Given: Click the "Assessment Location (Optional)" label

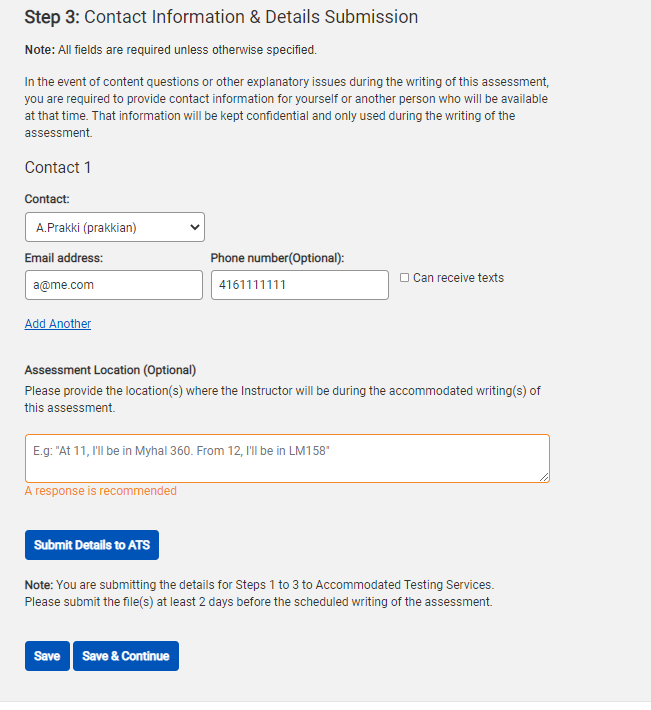Looking at the screenshot, I should pyautogui.click(x=110, y=370).
